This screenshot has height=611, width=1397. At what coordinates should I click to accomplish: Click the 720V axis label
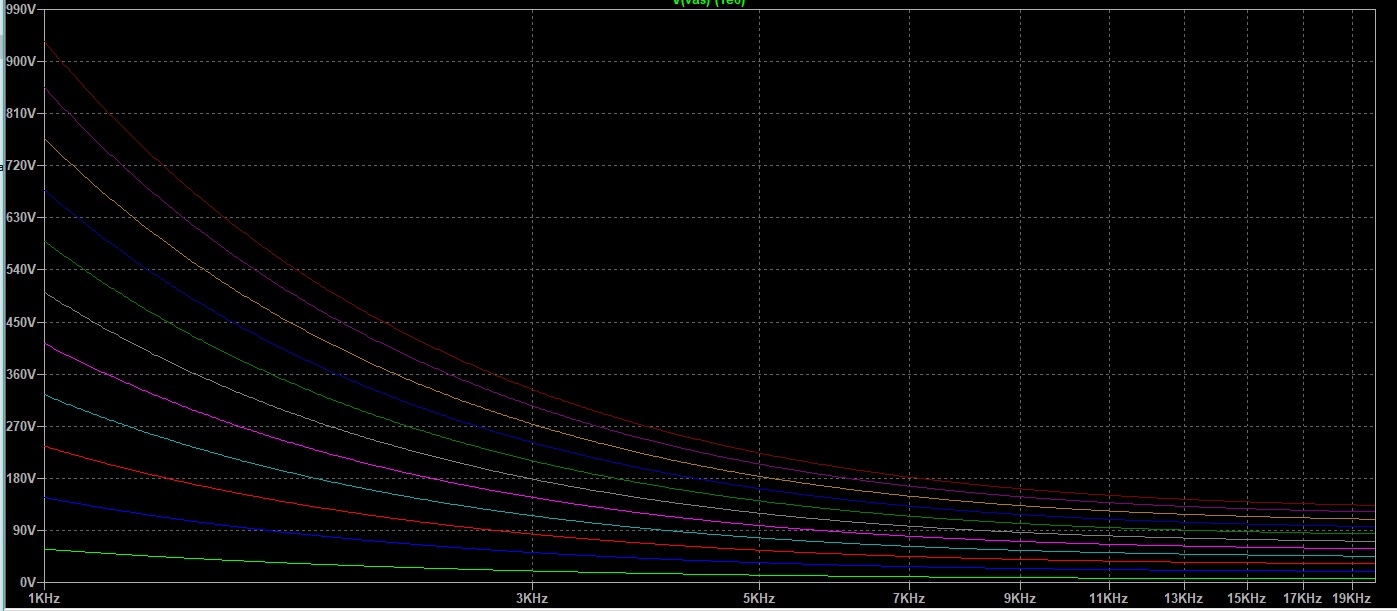(x=19, y=166)
